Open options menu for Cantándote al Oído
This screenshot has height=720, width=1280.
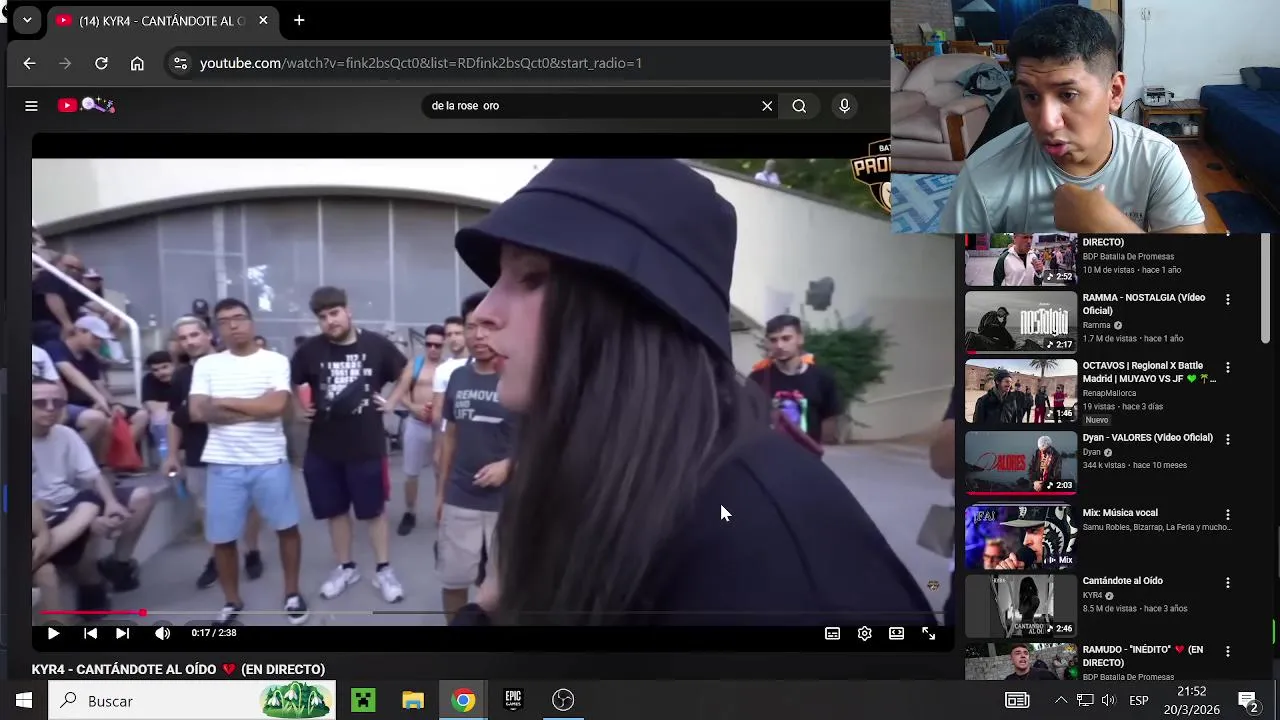coord(1228,582)
